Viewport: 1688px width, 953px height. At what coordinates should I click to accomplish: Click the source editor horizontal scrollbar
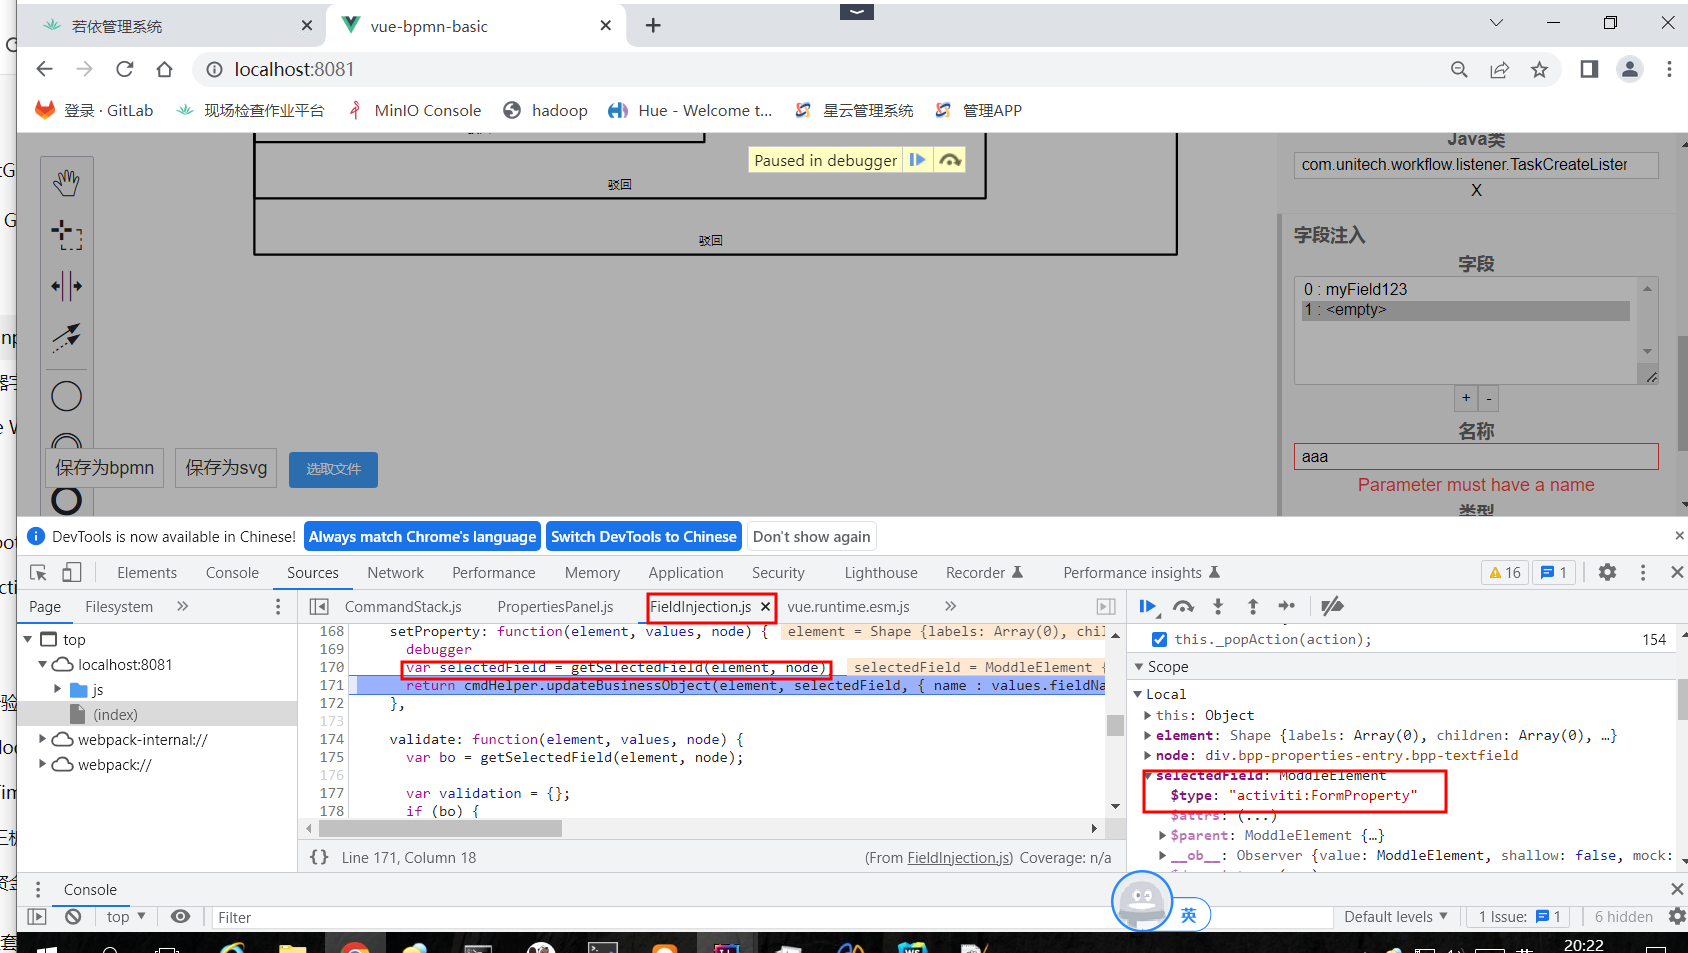pos(440,828)
